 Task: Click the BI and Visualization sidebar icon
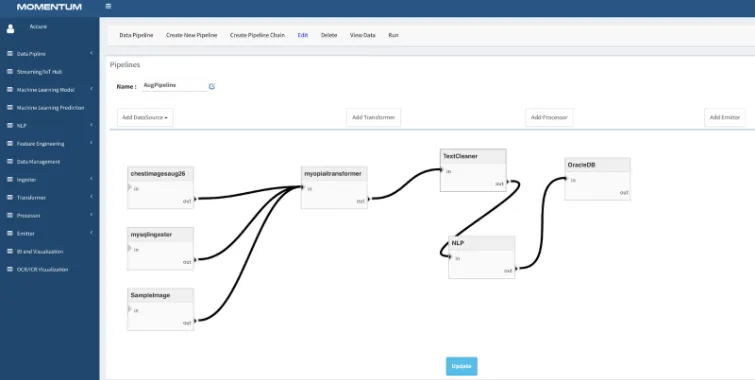click(x=10, y=251)
